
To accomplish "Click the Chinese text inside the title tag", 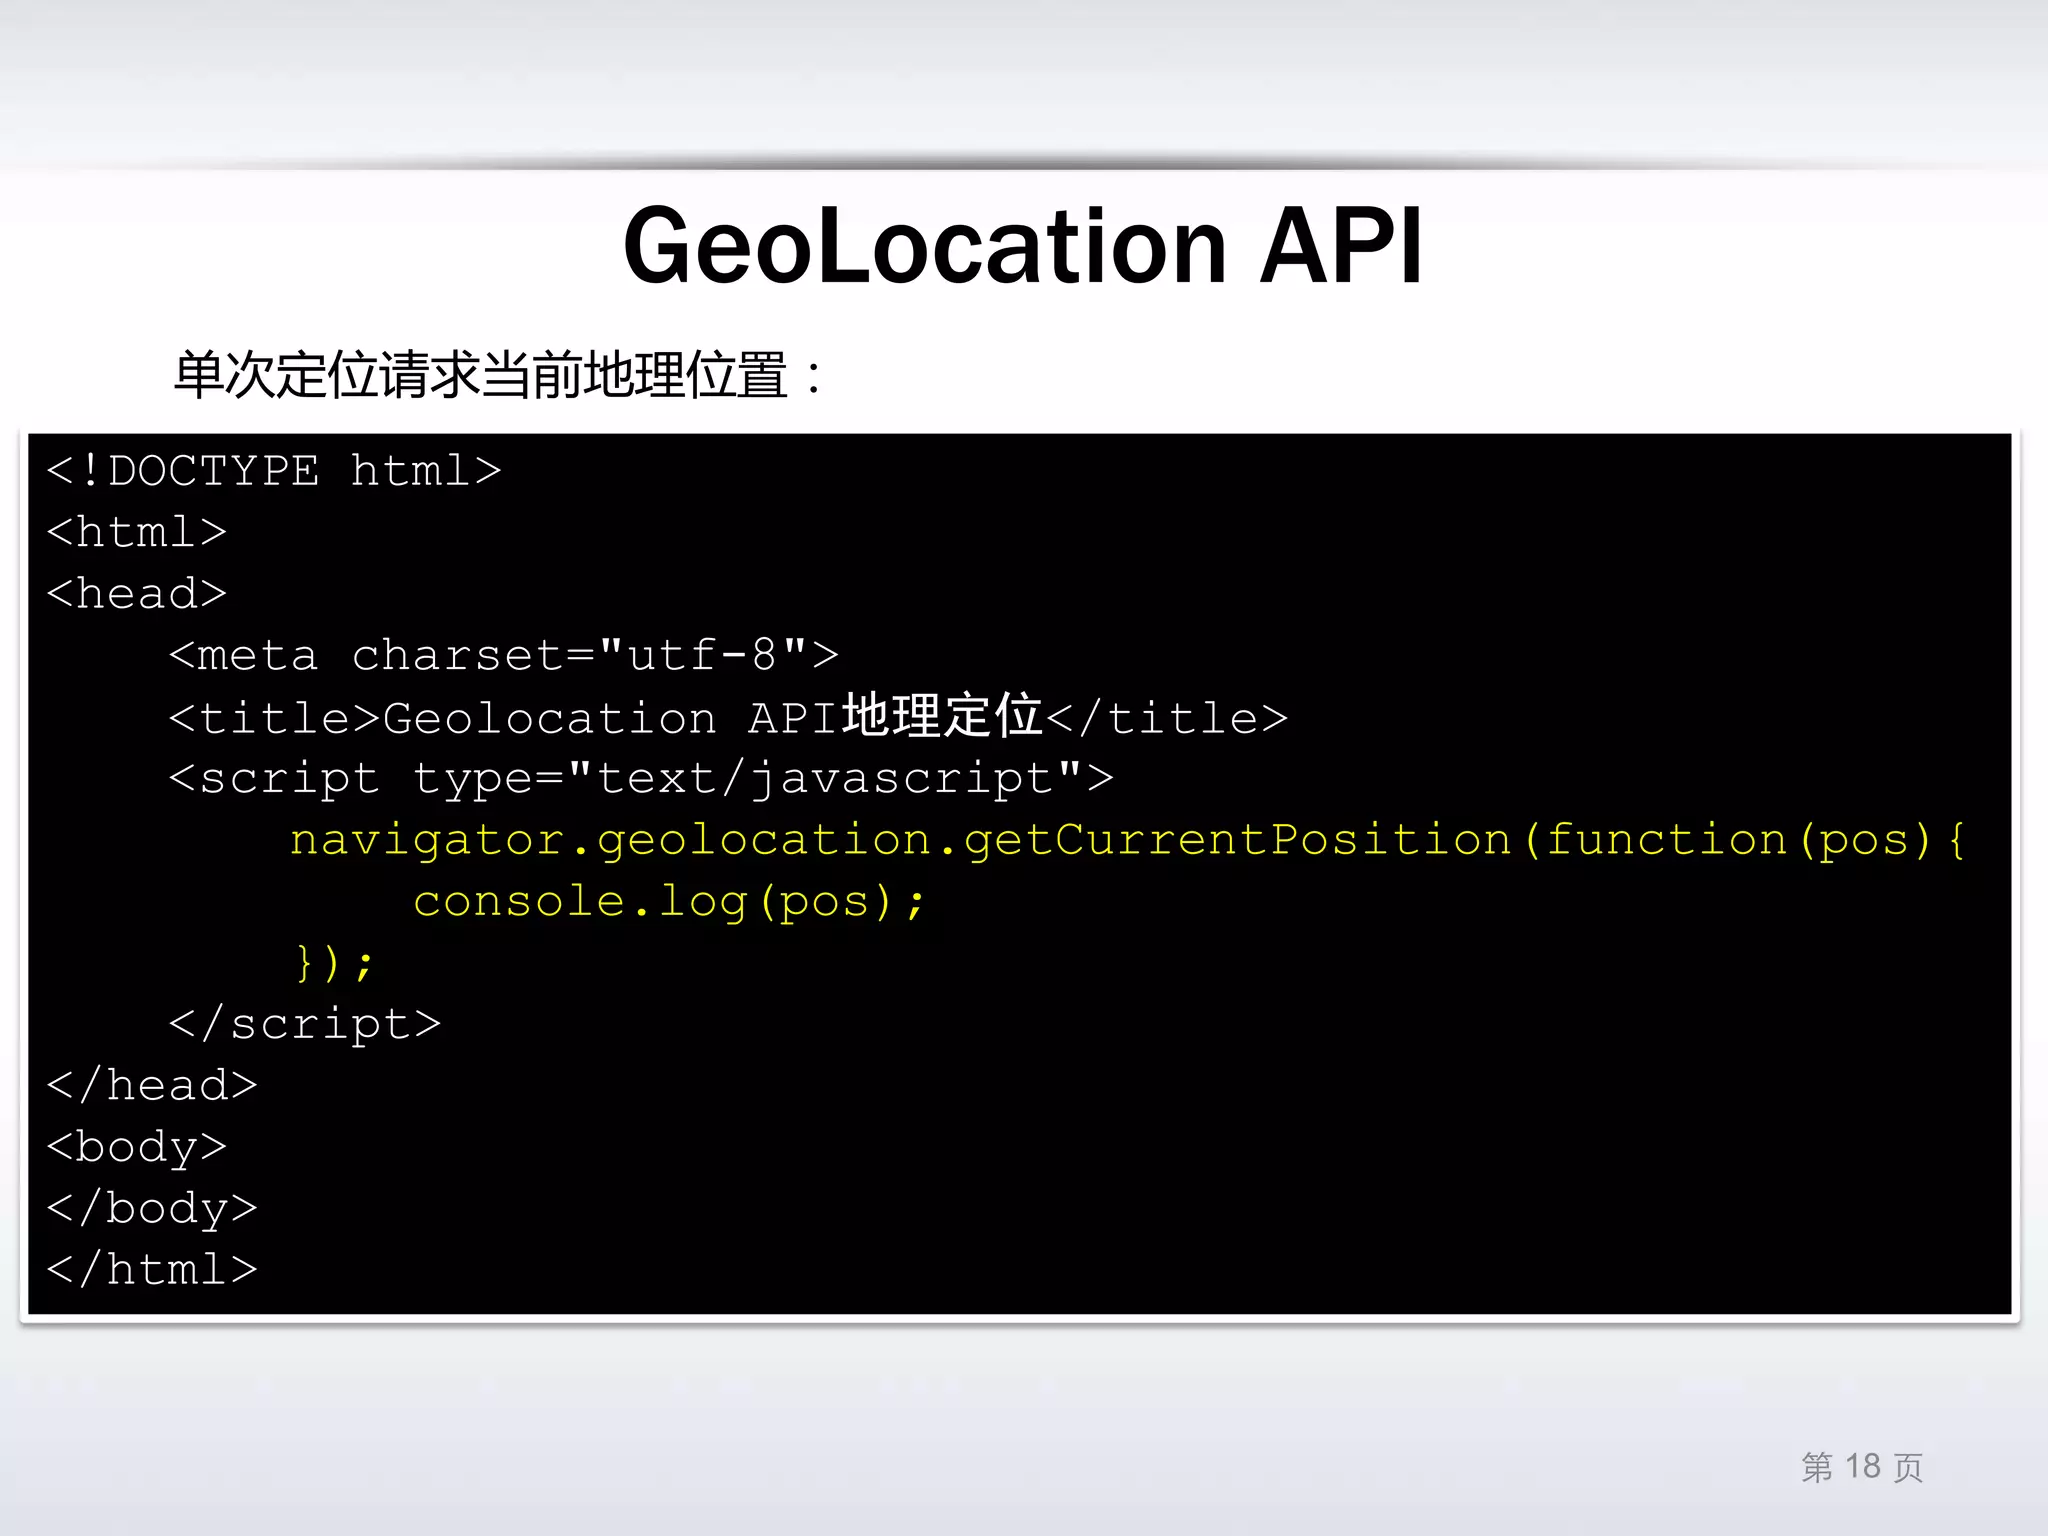I will (x=942, y=716).
